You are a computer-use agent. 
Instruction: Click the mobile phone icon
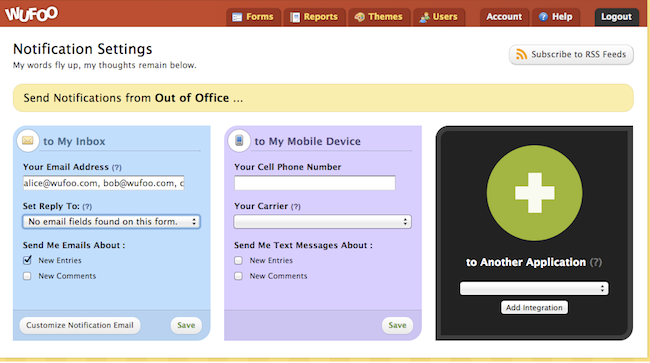[239, 140]
